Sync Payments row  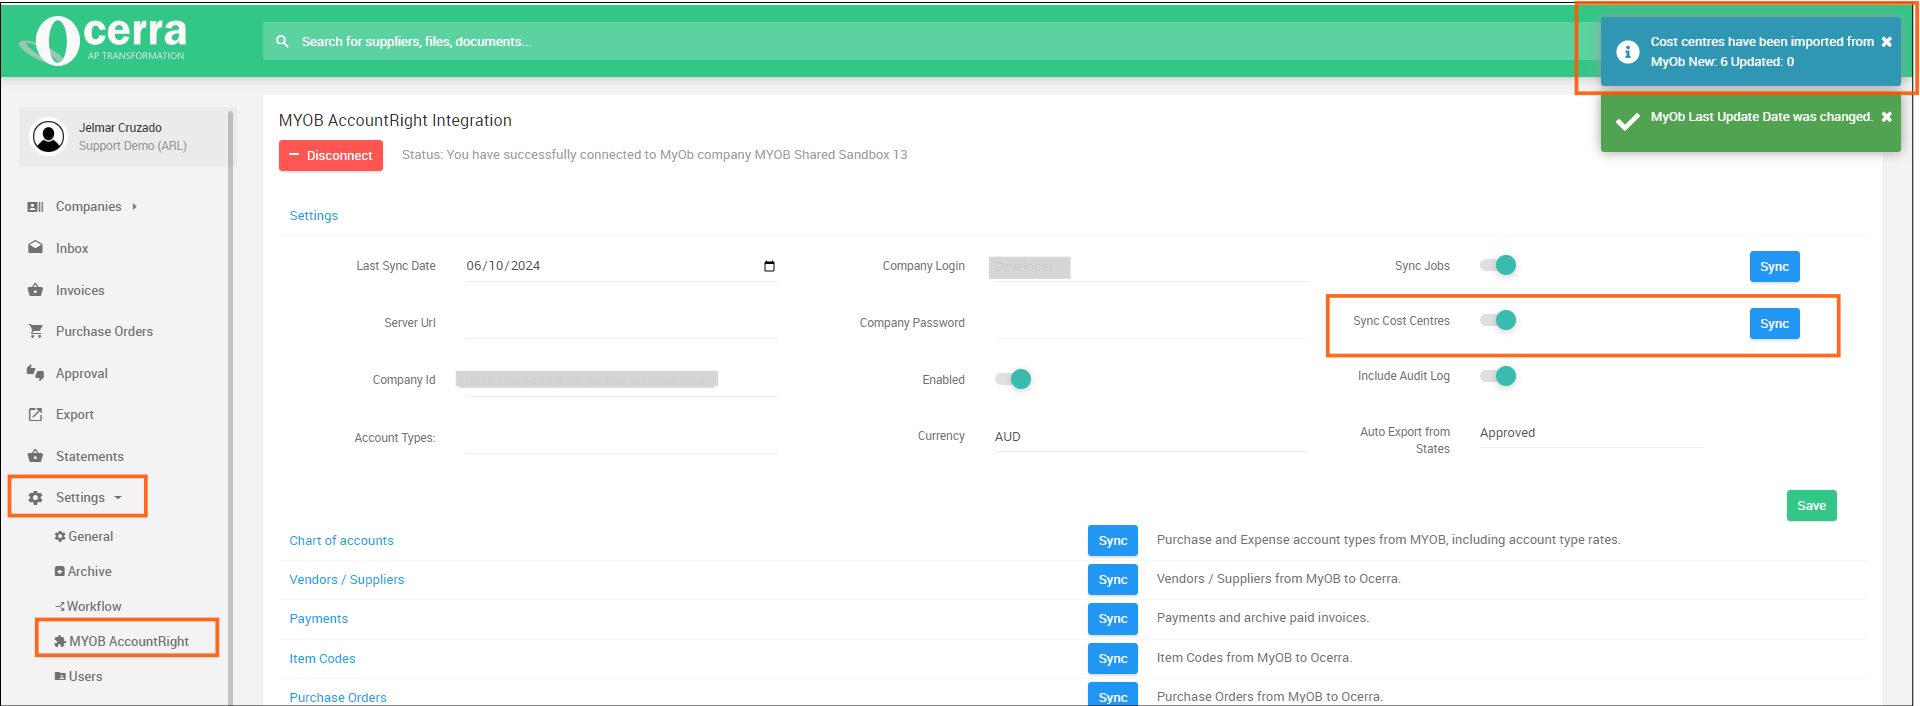pos(1113,619)
